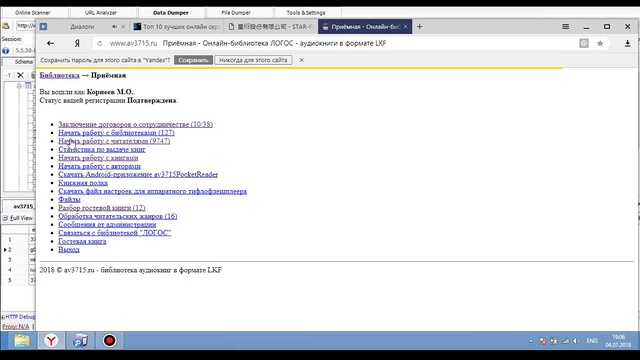The height and width of the screenshot is (360, 640).
Task: Show hidden system tray icons
Action: [531, 341]
